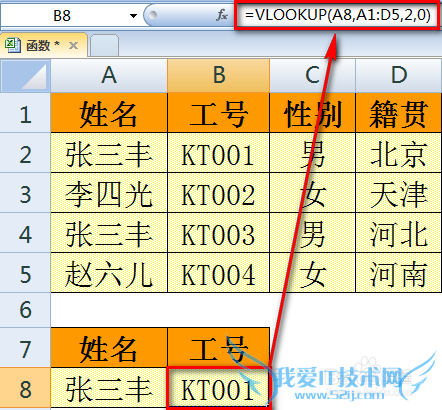Screen dimensions: 442x410
Task: Click cell A2 containing 张三丰
Action: click(109, 153)
